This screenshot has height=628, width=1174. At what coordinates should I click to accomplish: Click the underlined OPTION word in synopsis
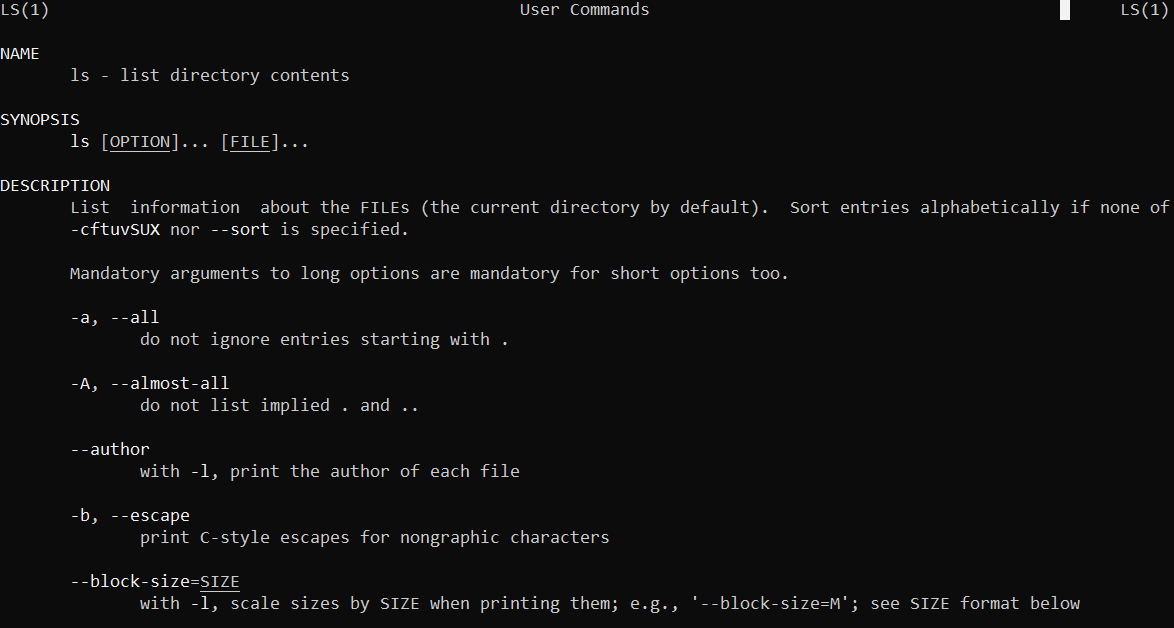point(140,141)
